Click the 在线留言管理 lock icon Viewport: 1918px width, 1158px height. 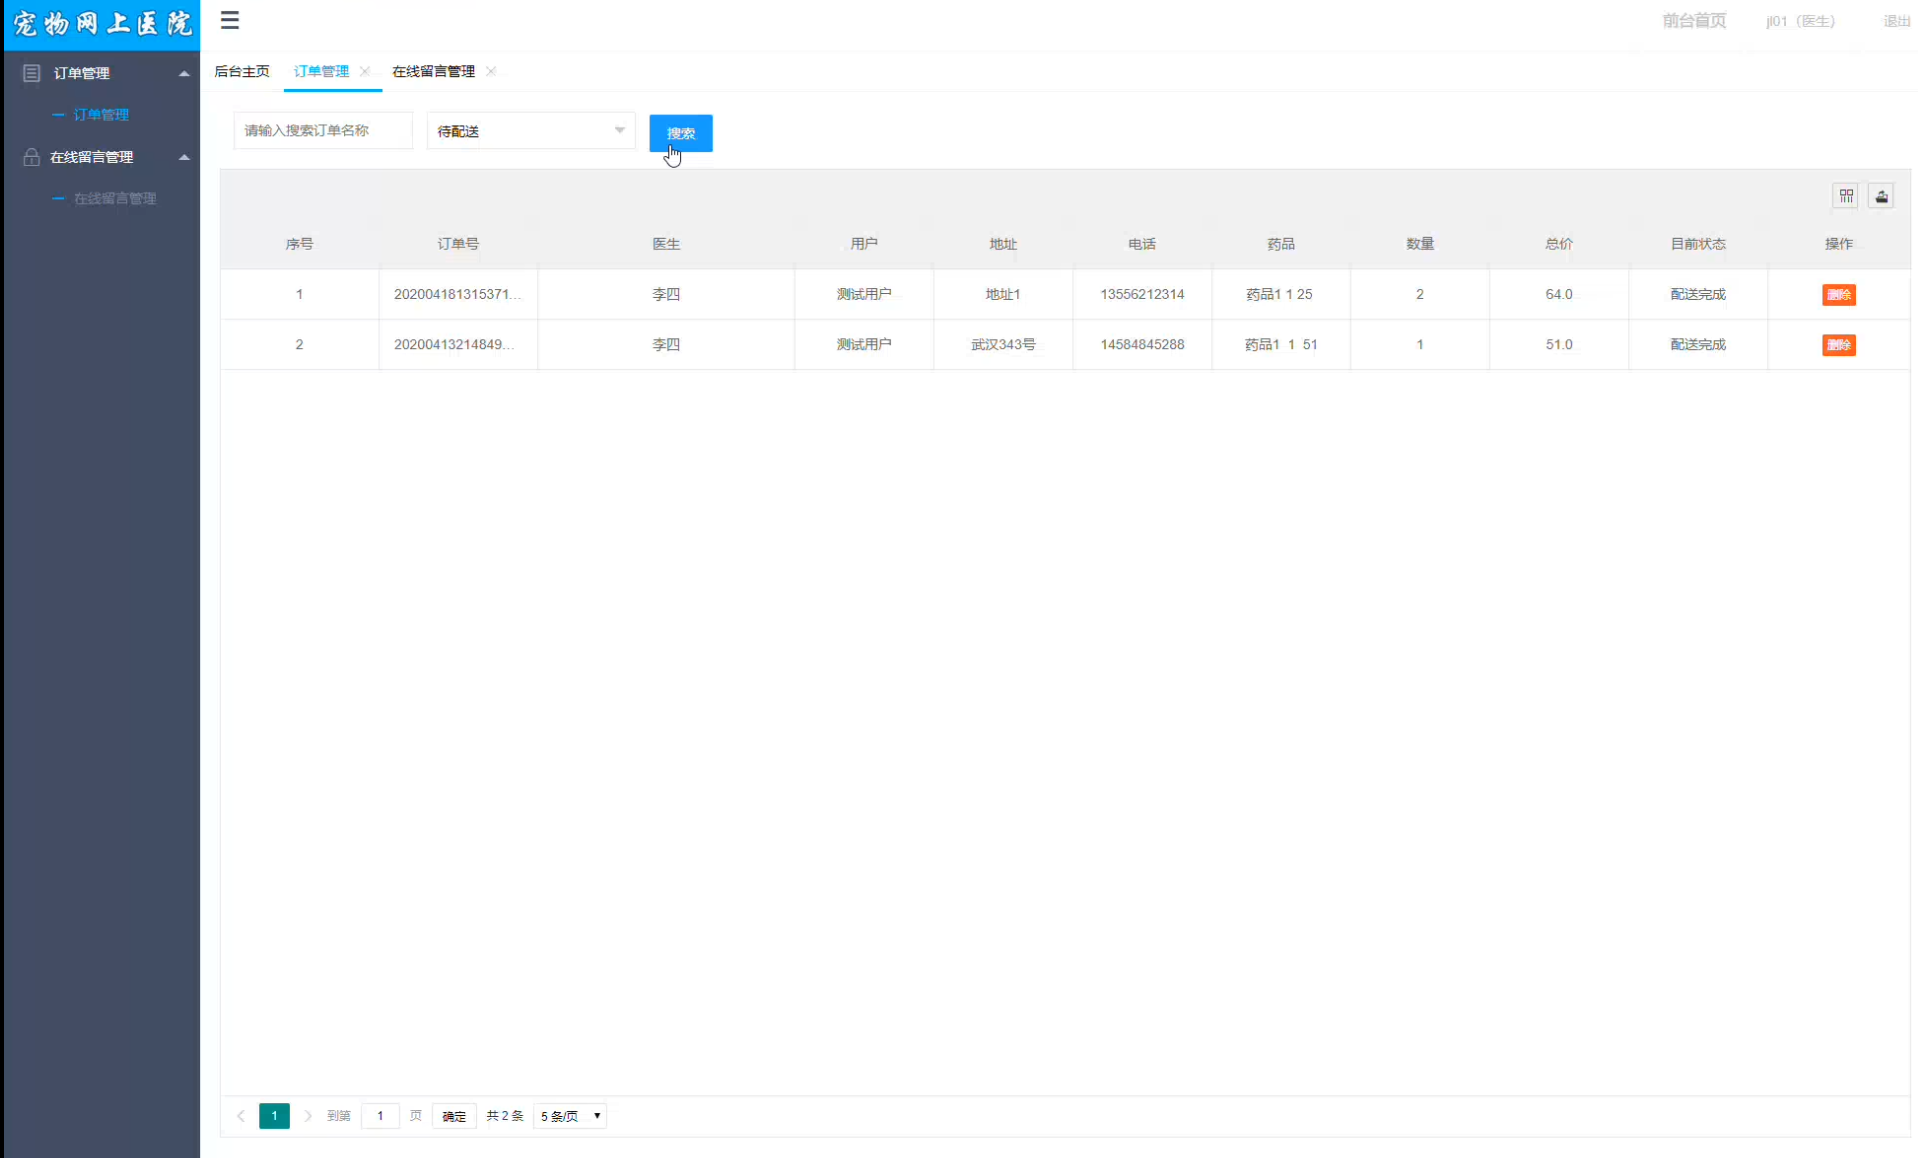click(x=31, y=157)
